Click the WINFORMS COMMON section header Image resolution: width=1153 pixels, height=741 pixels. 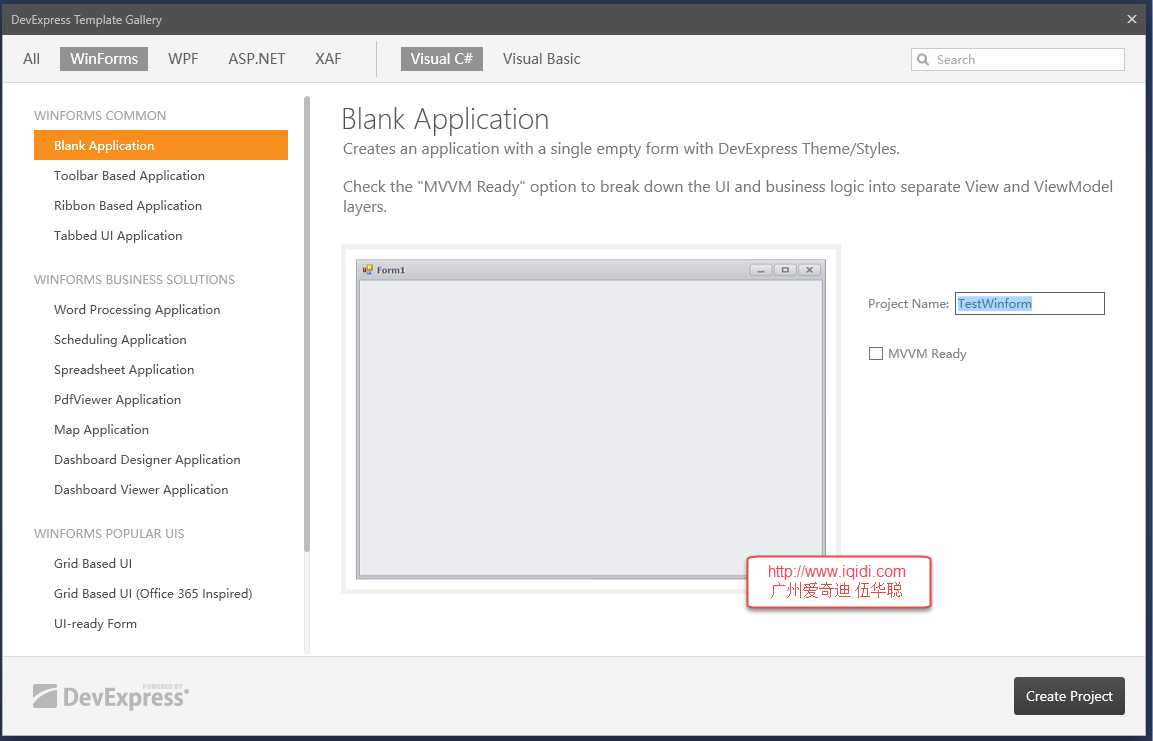tap(100, 115)
